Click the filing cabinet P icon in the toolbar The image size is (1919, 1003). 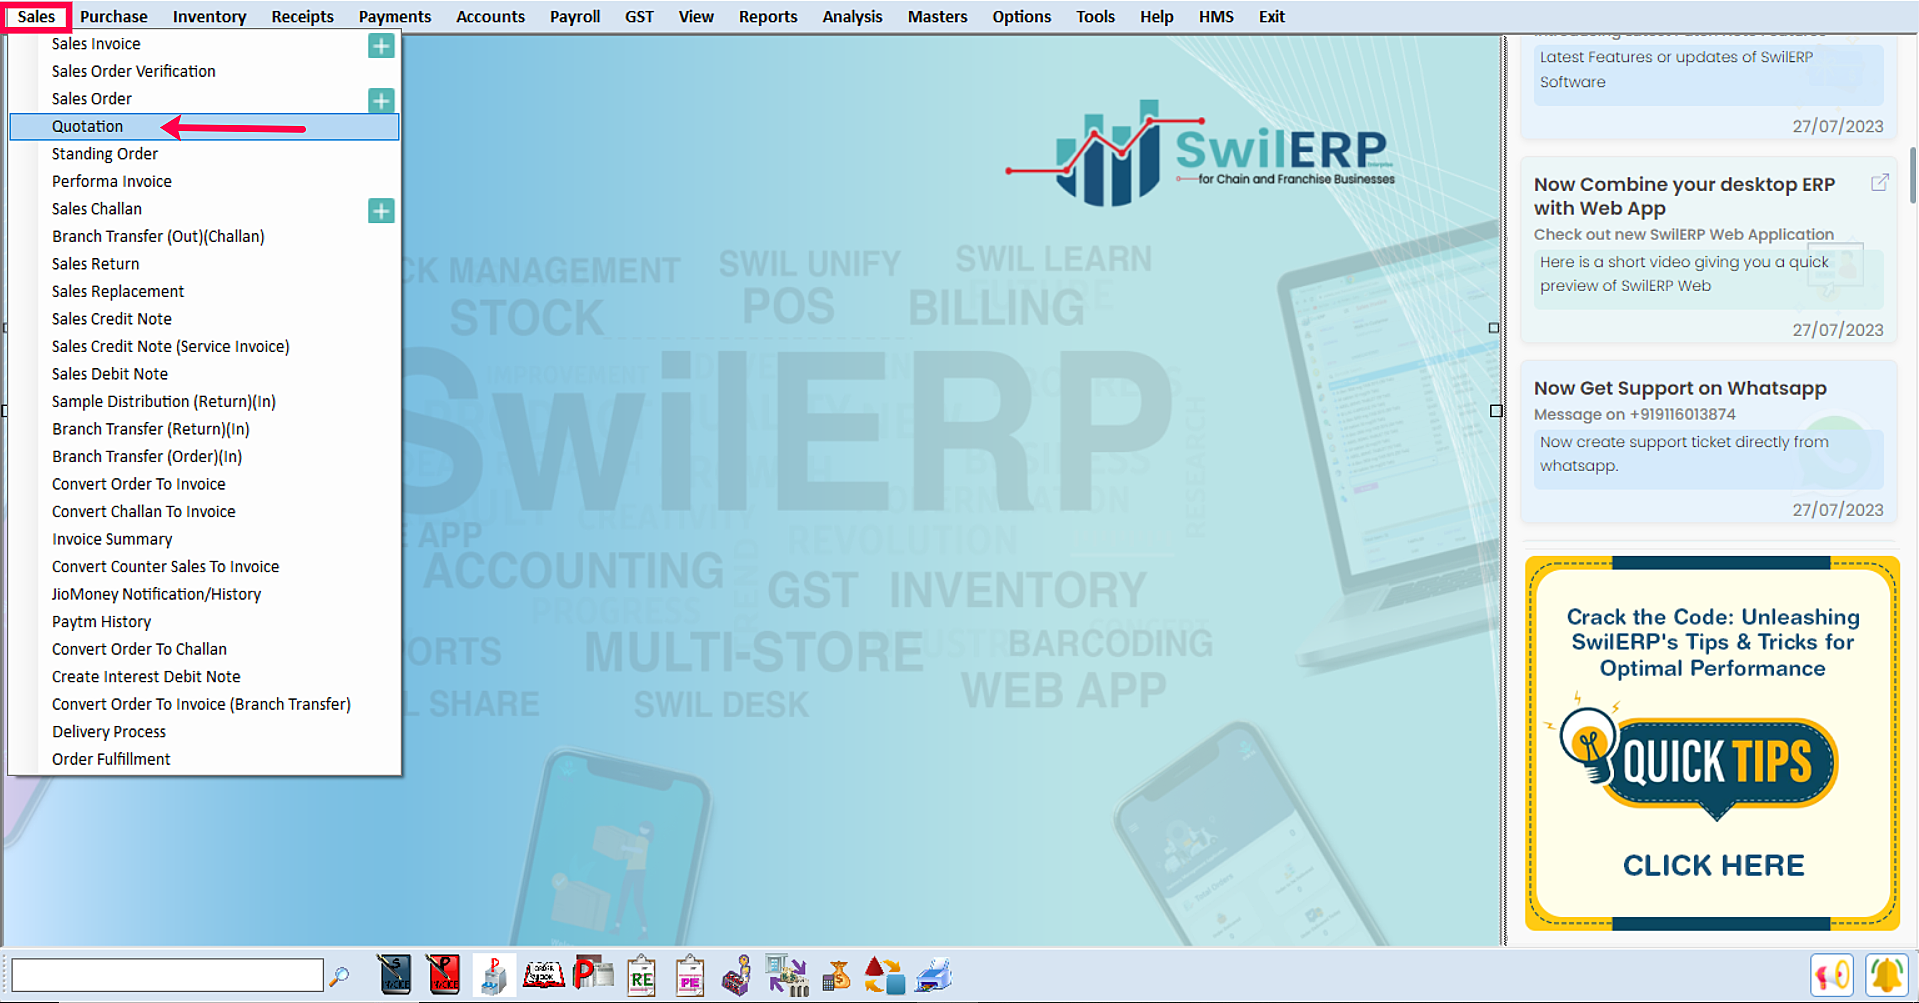pyautogui.click(x=493, y=975)
